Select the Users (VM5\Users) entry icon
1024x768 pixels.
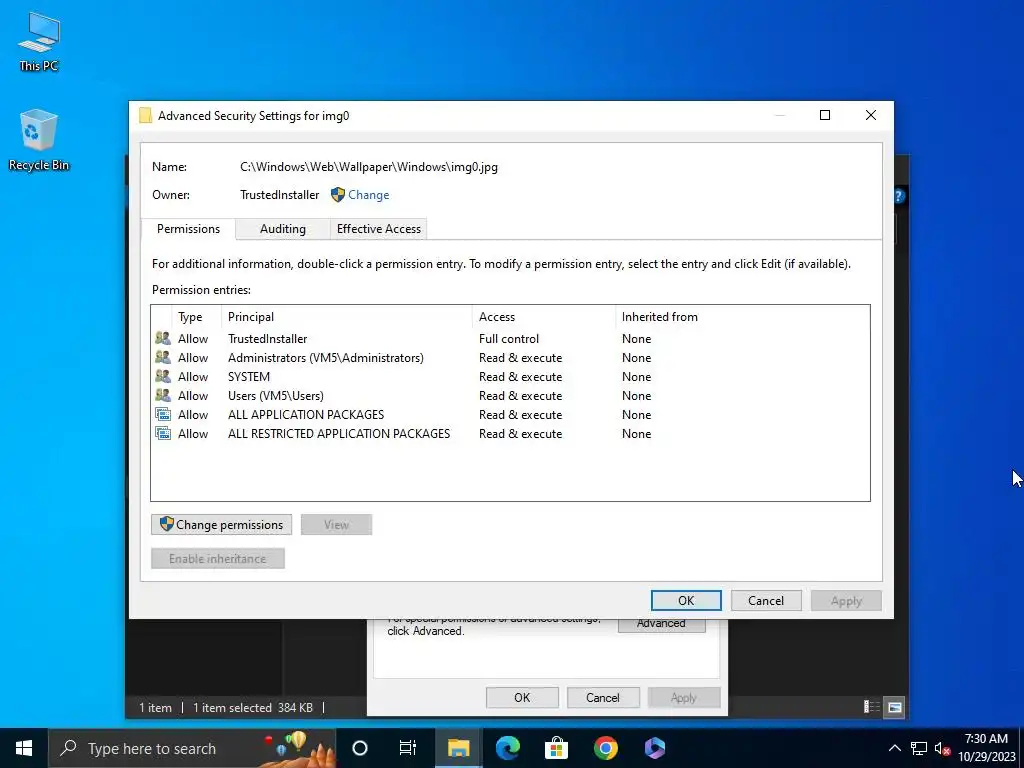[163, 395]
